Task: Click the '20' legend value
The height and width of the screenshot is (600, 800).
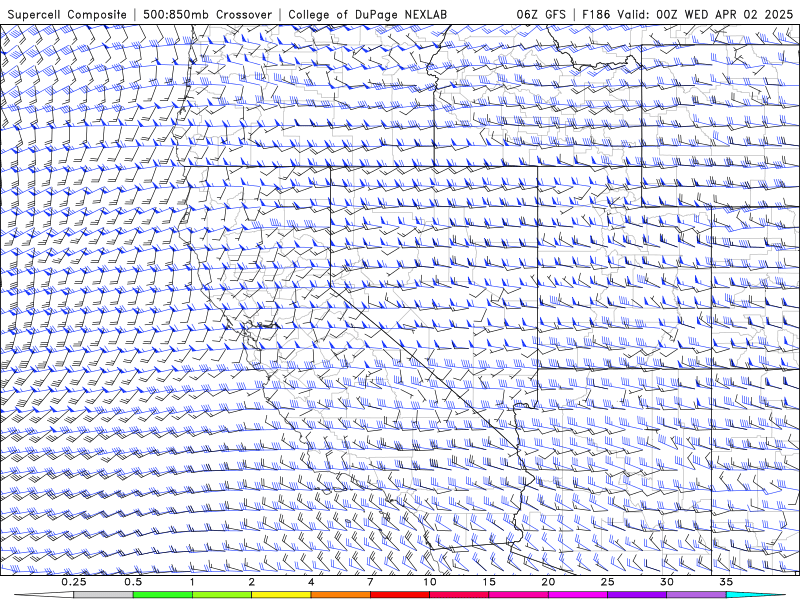Action: [548, 582]
